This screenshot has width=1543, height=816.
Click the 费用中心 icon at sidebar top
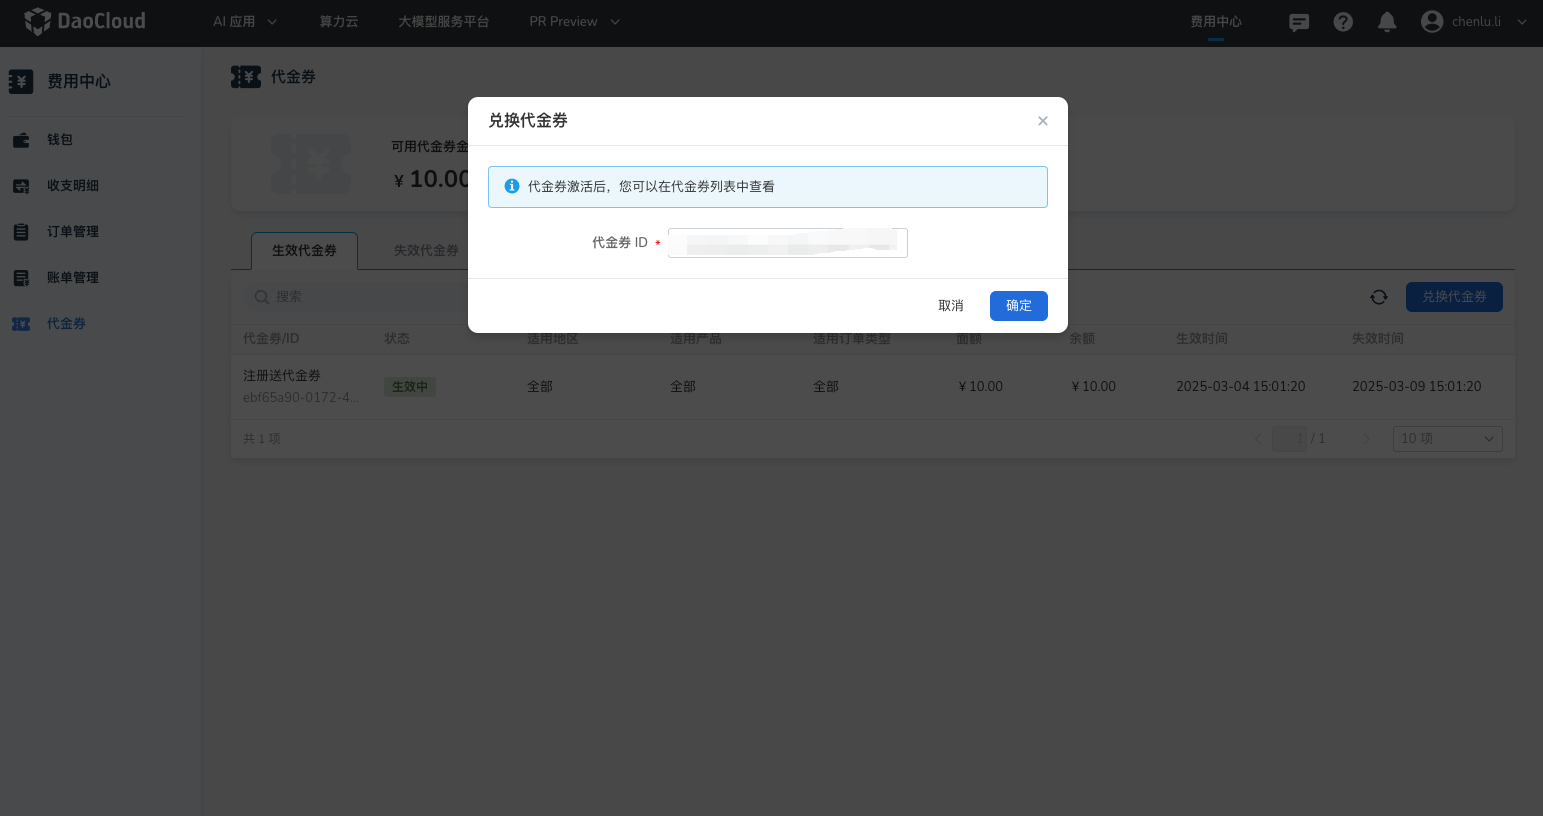21,81
